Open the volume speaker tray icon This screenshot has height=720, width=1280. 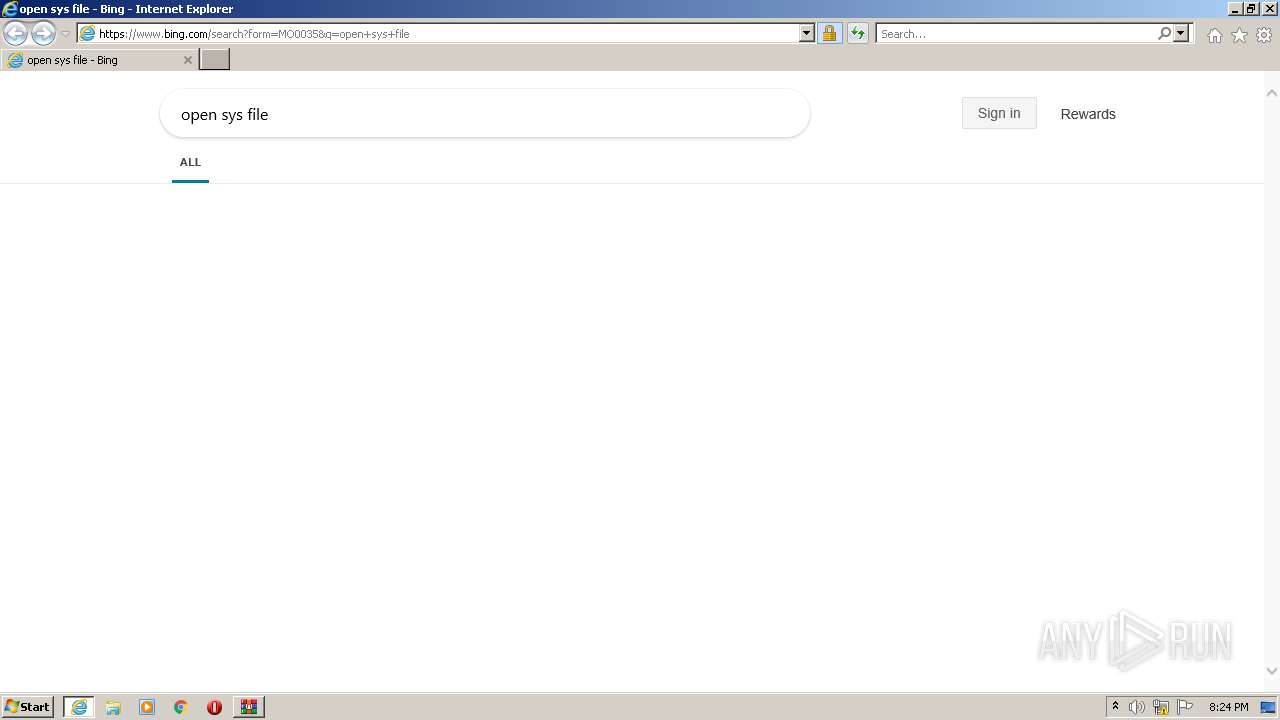coord(1137,707)
